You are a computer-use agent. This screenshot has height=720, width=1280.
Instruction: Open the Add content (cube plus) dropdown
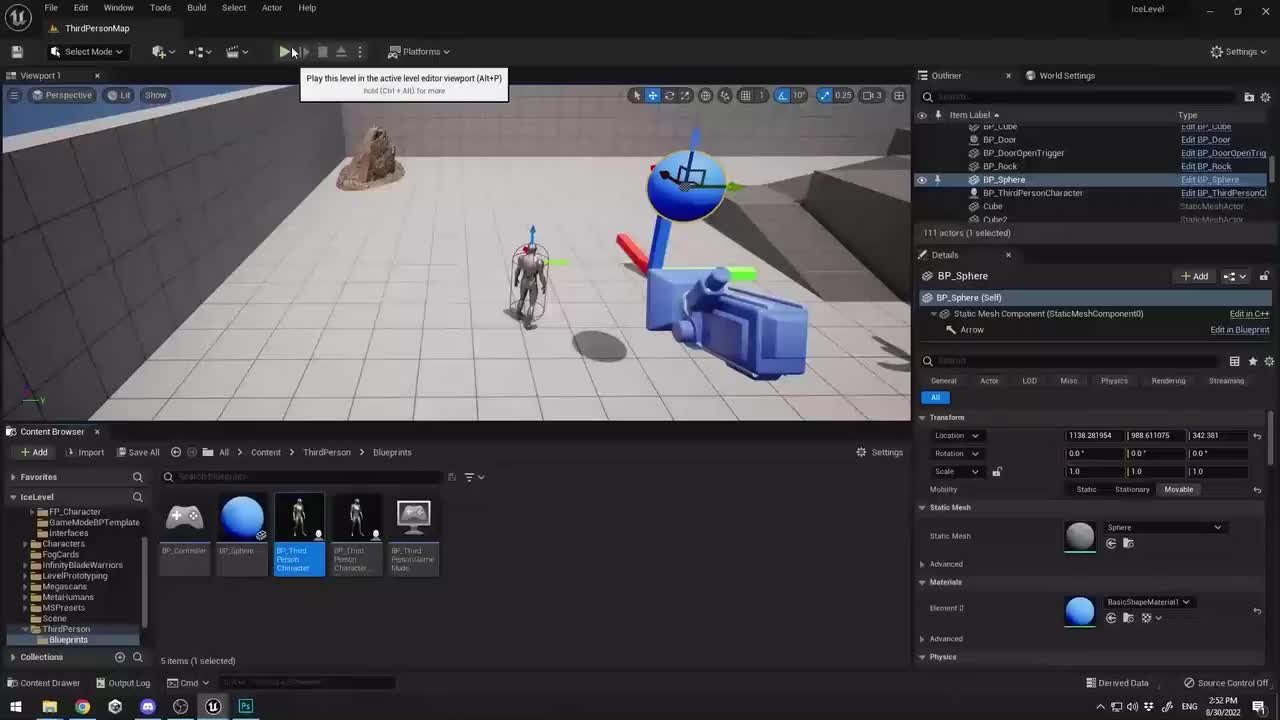click(162, 52)
